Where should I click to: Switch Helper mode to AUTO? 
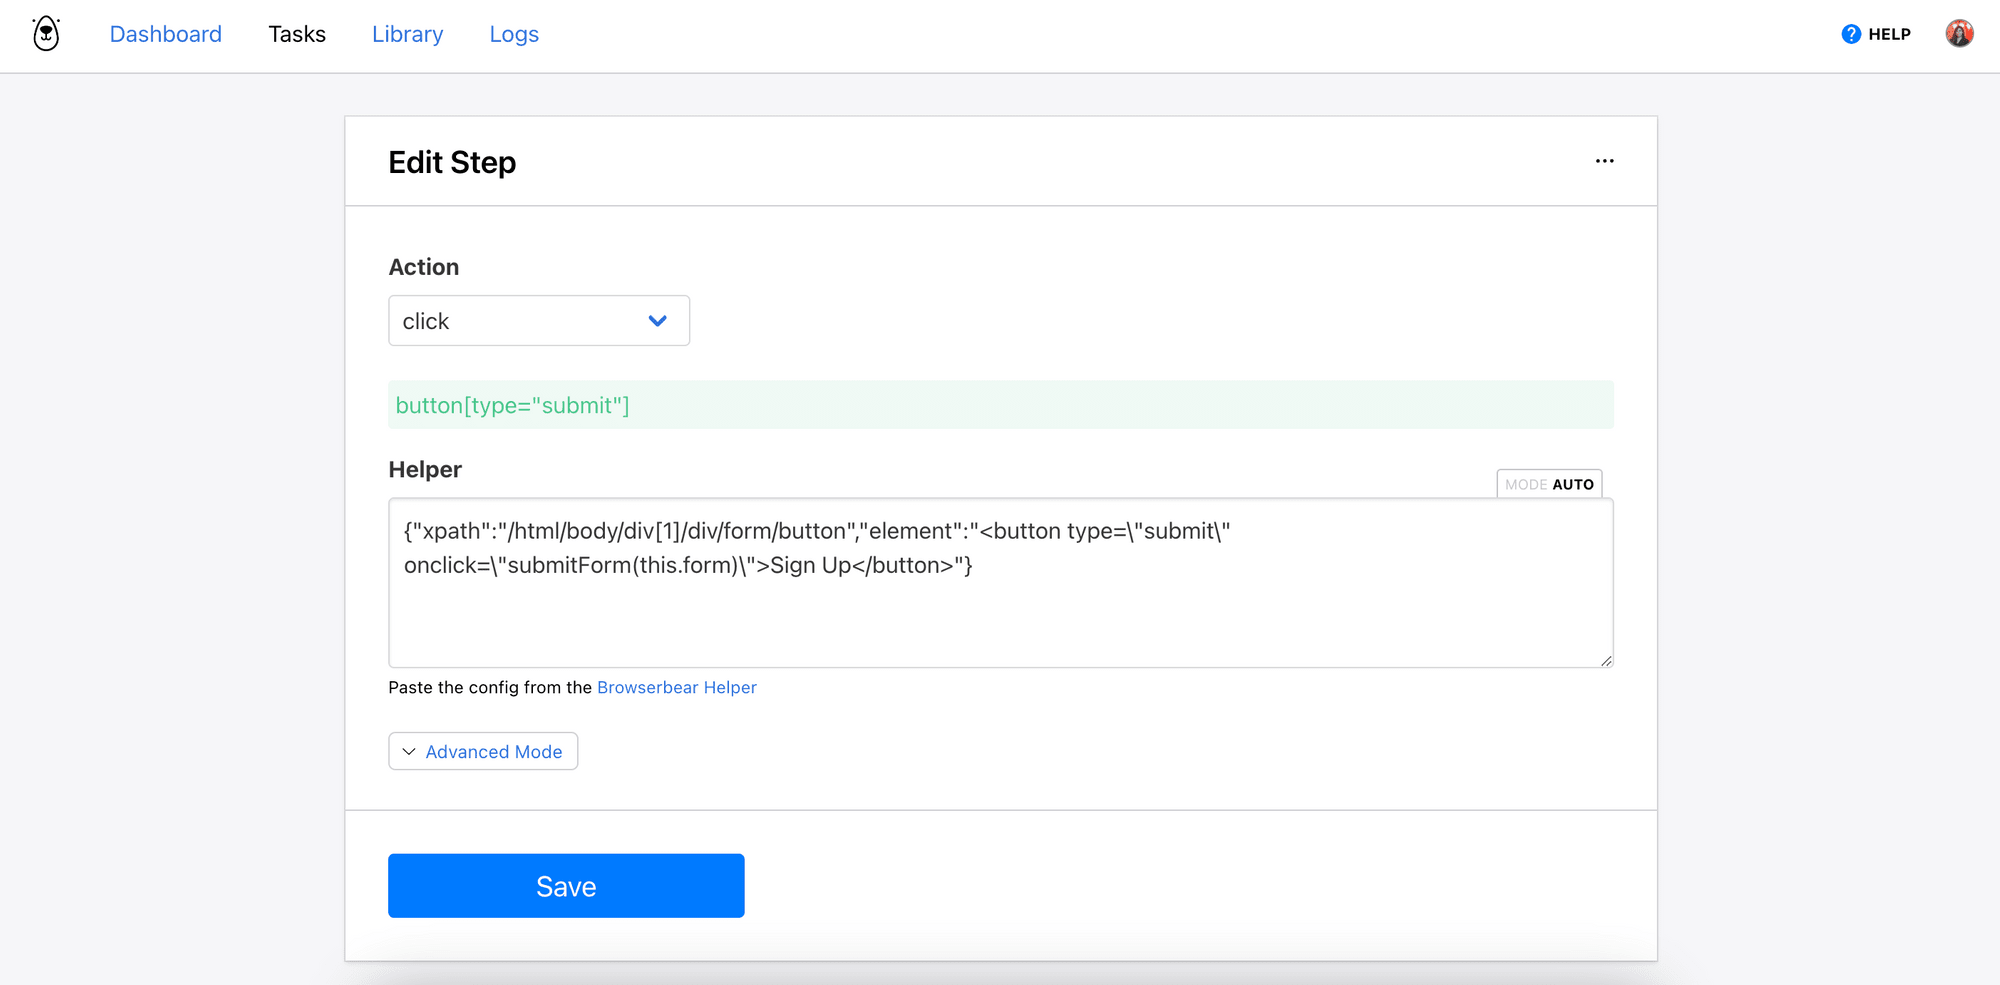pyautogui.click(x=1570, y=483)
